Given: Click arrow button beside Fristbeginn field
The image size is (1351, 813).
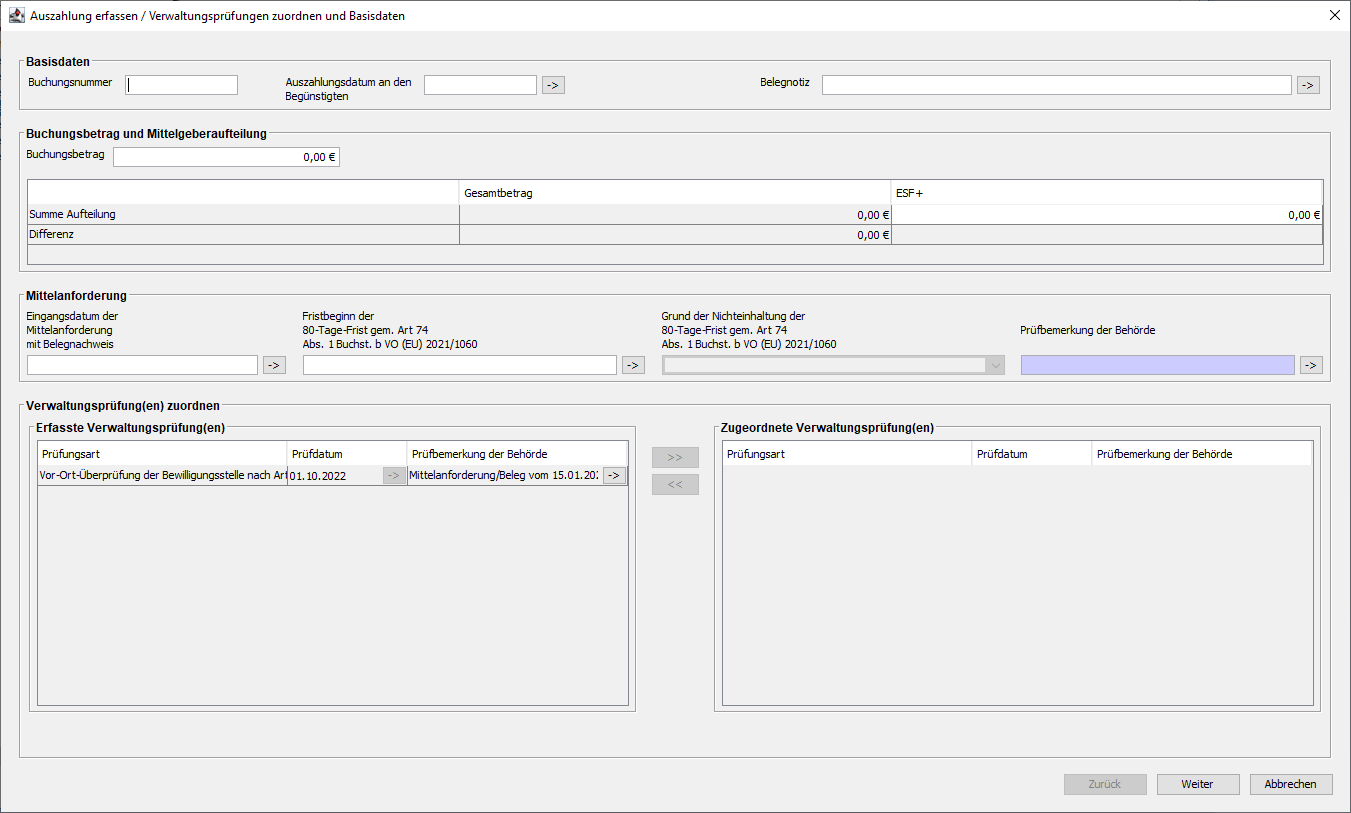Looking at the screenshot, I should [x=633, y=365].
